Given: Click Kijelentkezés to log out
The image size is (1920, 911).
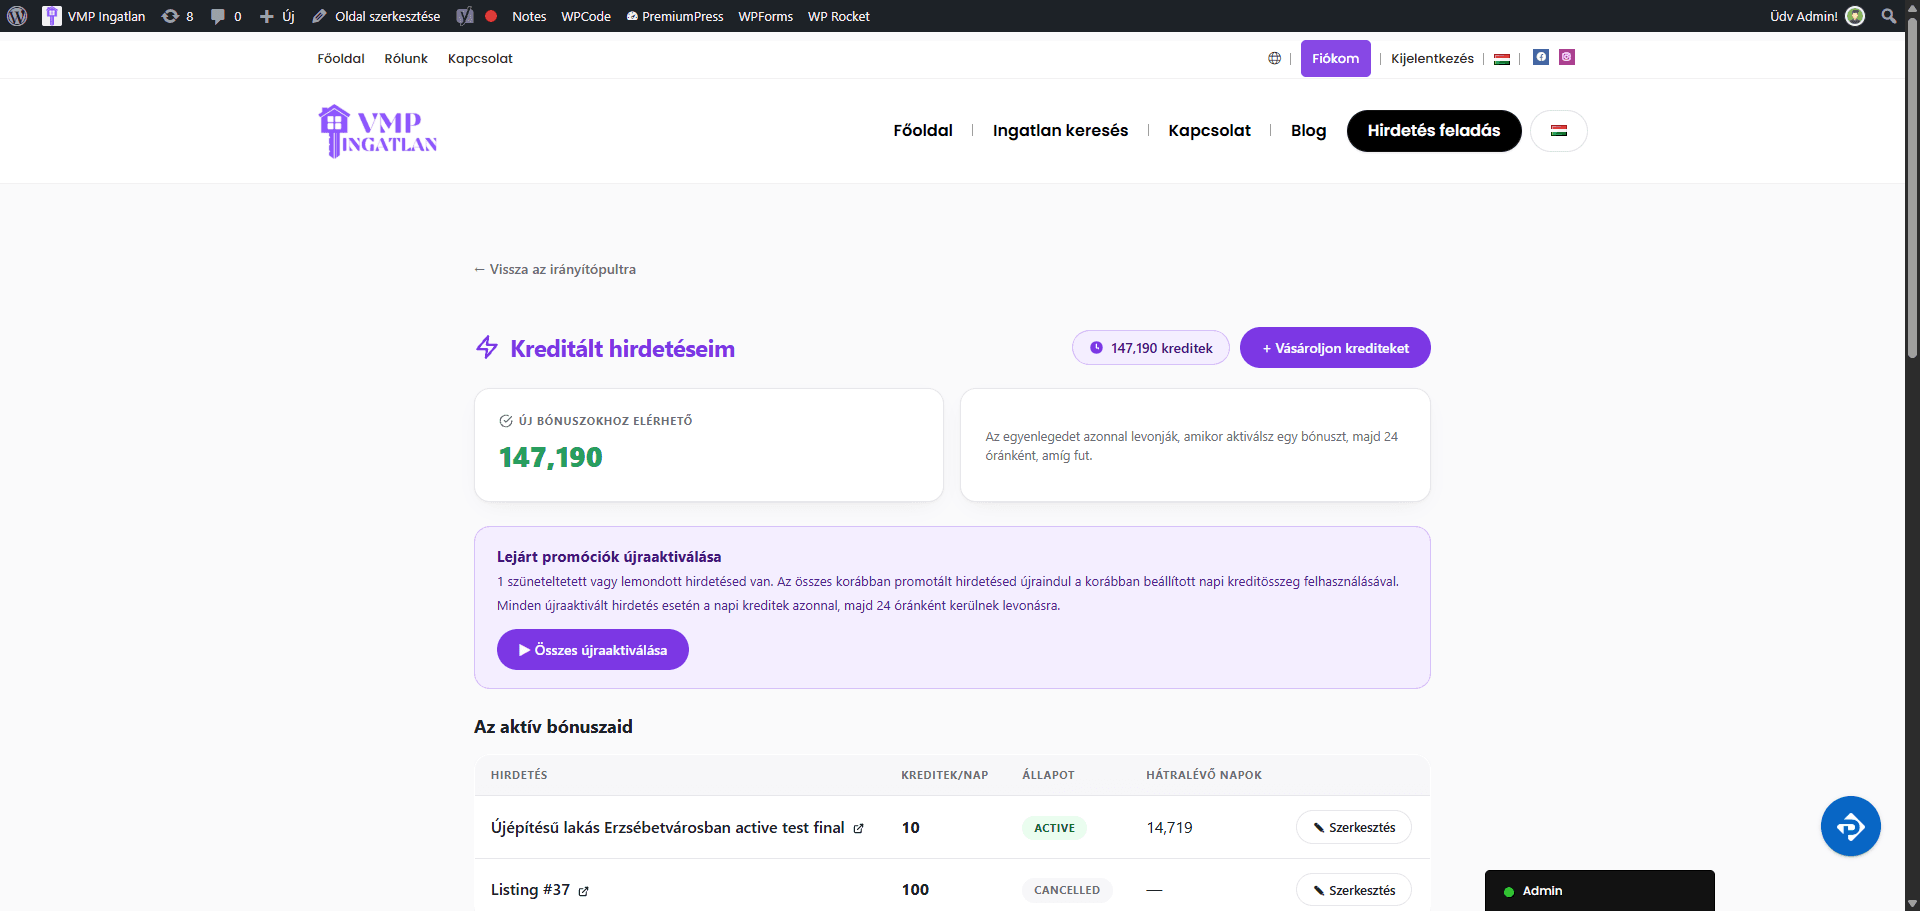Looking at the screenshot, I should (x=1432, y=58).
